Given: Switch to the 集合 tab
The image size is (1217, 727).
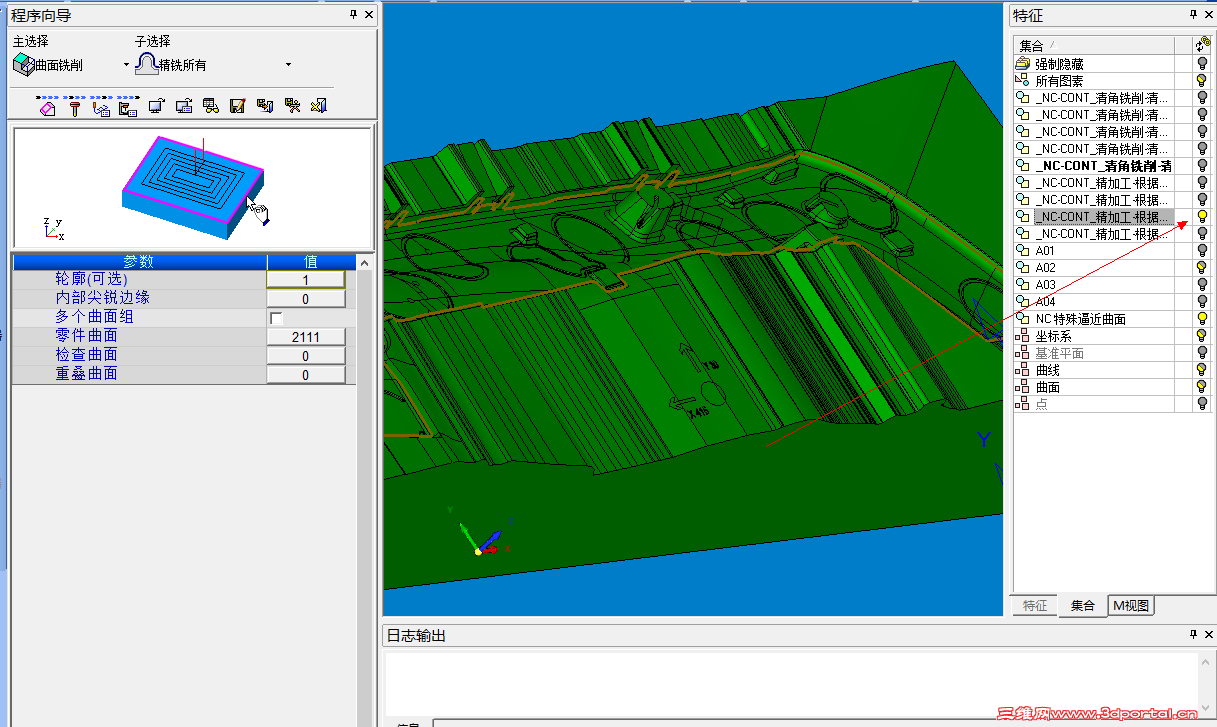Looking at the screenshot, I should point(1082,605).
